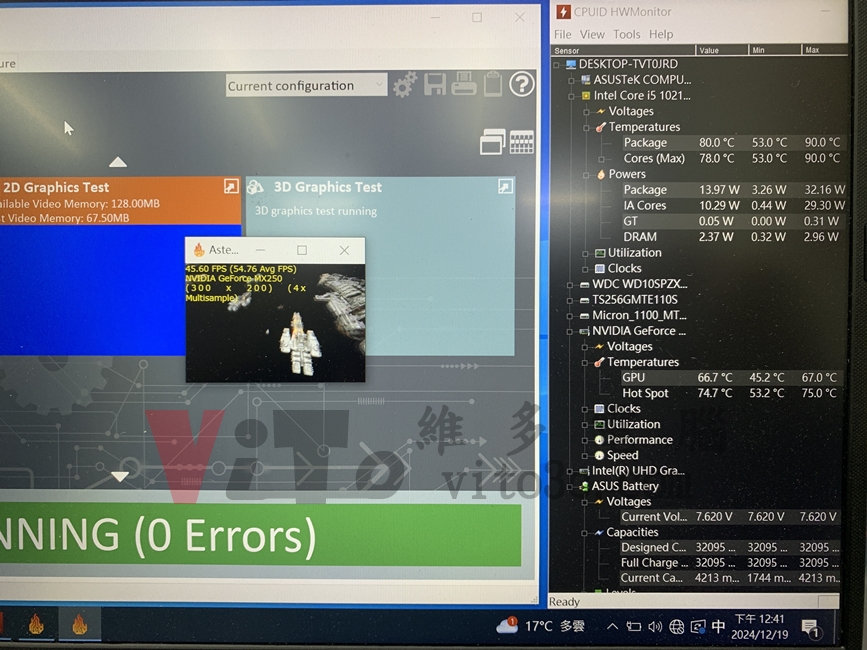Select the 2D Graphics Test tile header
This screenshot has width=867, height=650.
pyautogui.click(x=120, y=201)
